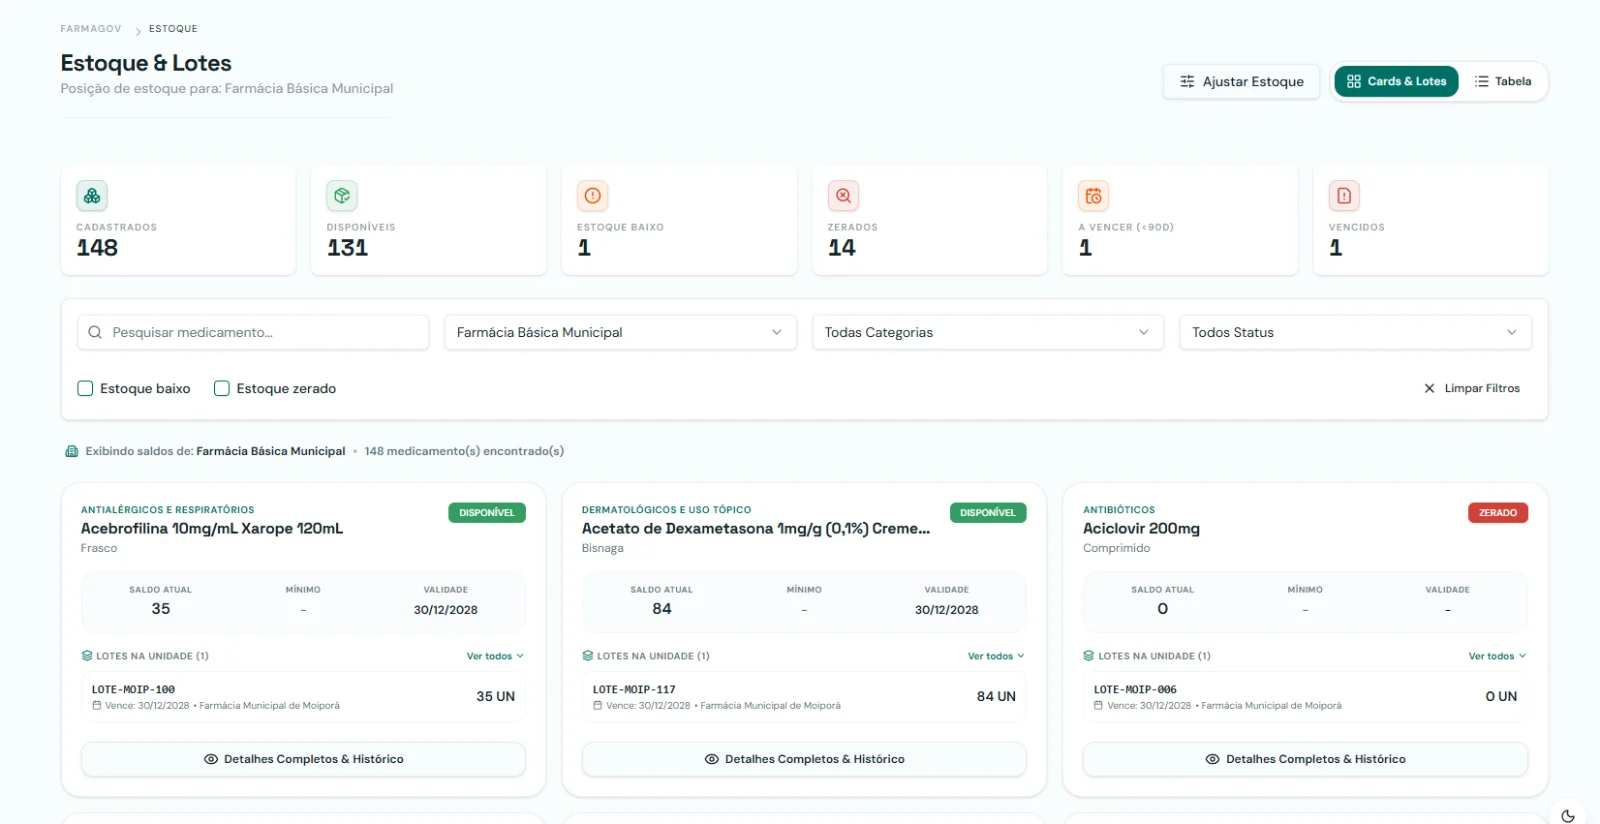Switch to Tabela view
This screenshot has width=1600, height=824.
[1503, 81]
